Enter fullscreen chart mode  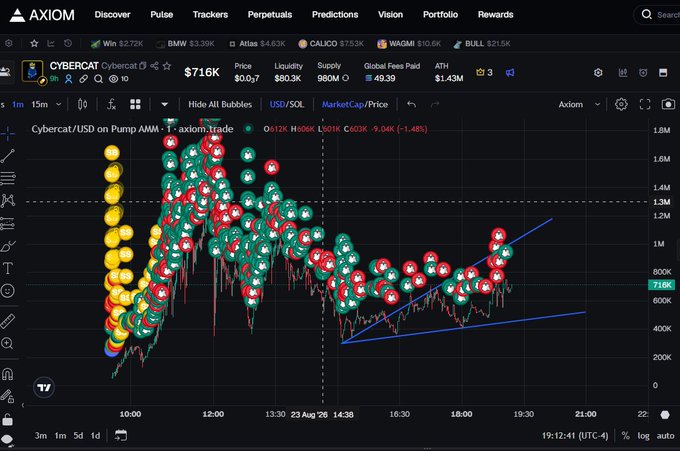(645, 105)
